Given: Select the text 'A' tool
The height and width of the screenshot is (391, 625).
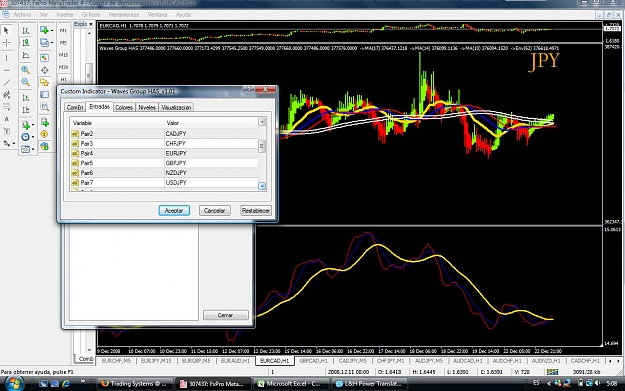Looking at the screenshot, I should click(6, 119).
